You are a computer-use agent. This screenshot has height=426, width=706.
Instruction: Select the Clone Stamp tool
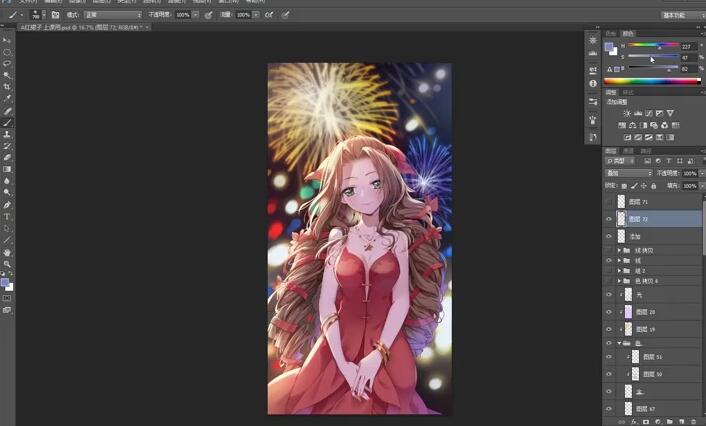[x=7, y=134]
